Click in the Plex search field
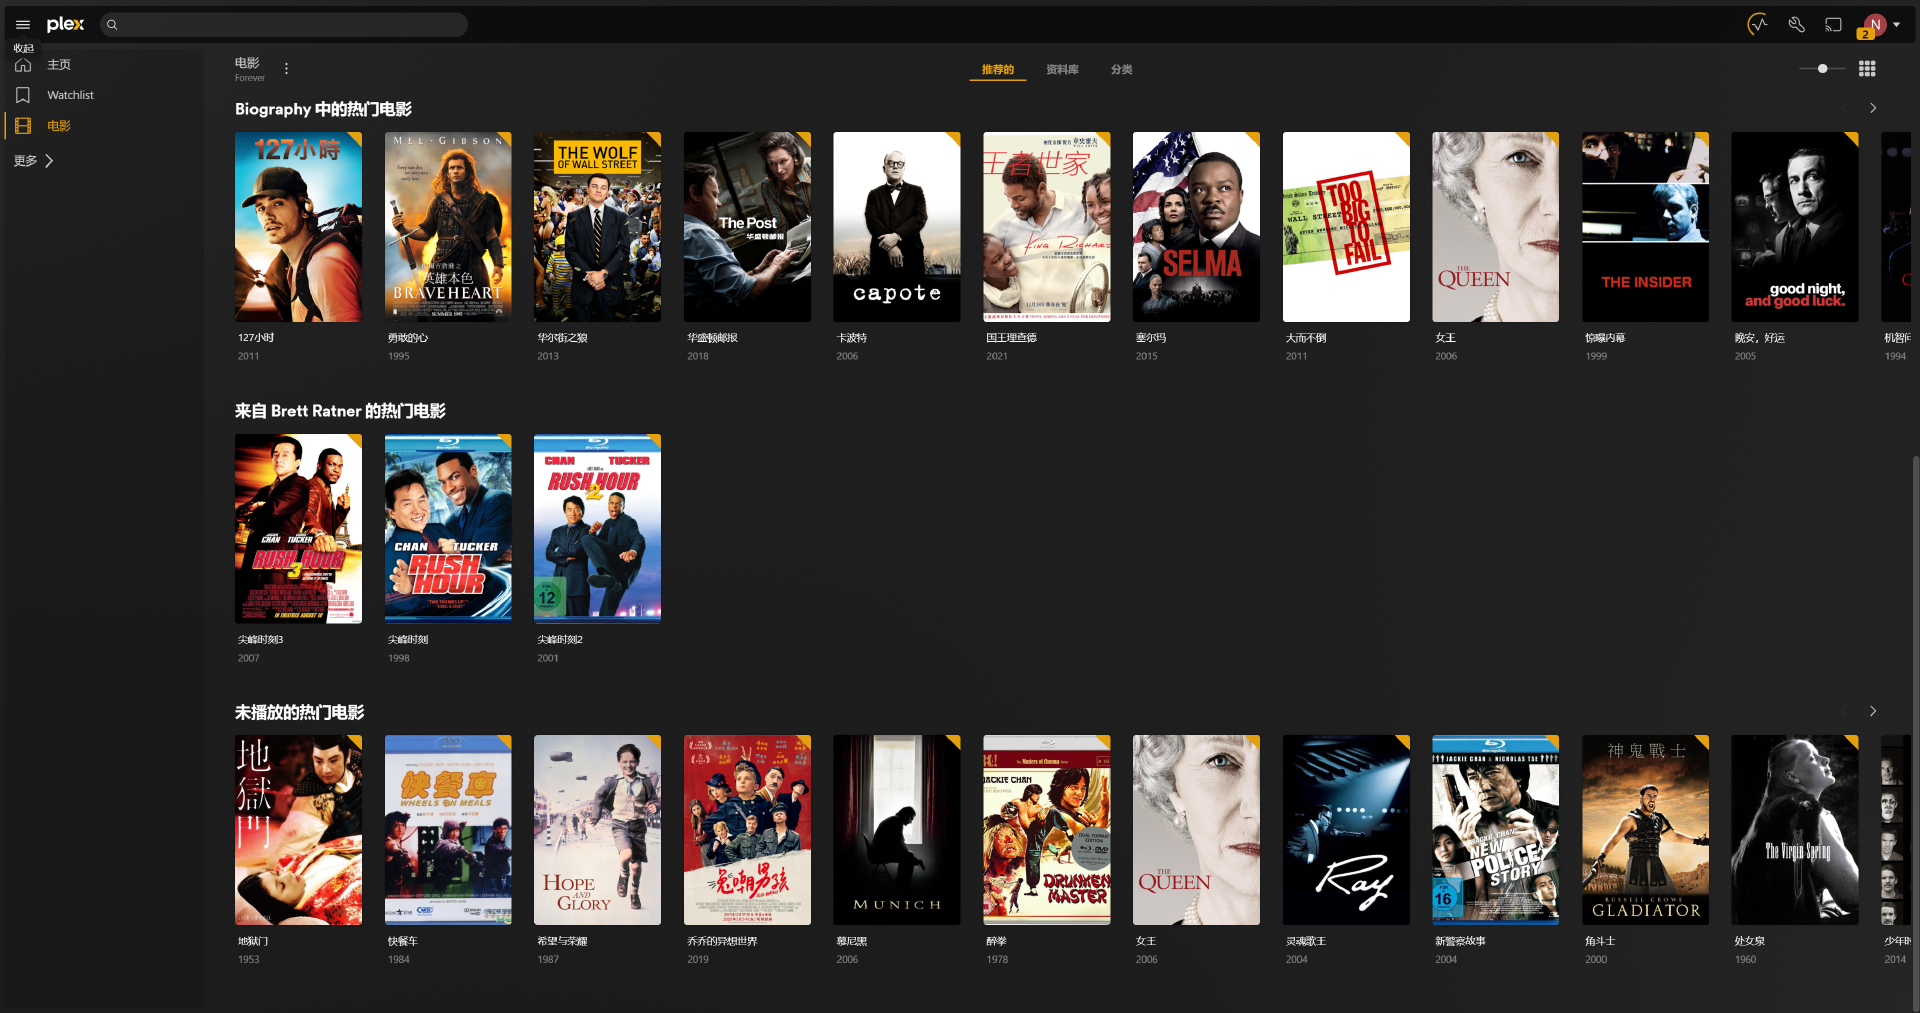The height and width of the screenshot is (1013, 1920). [x=284, y=25]
